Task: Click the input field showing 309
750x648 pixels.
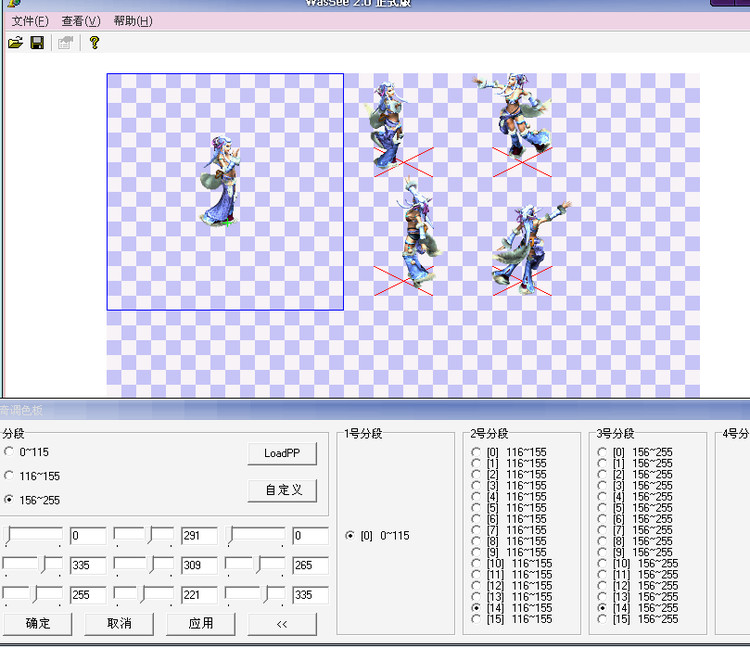Action: [199, 565]
